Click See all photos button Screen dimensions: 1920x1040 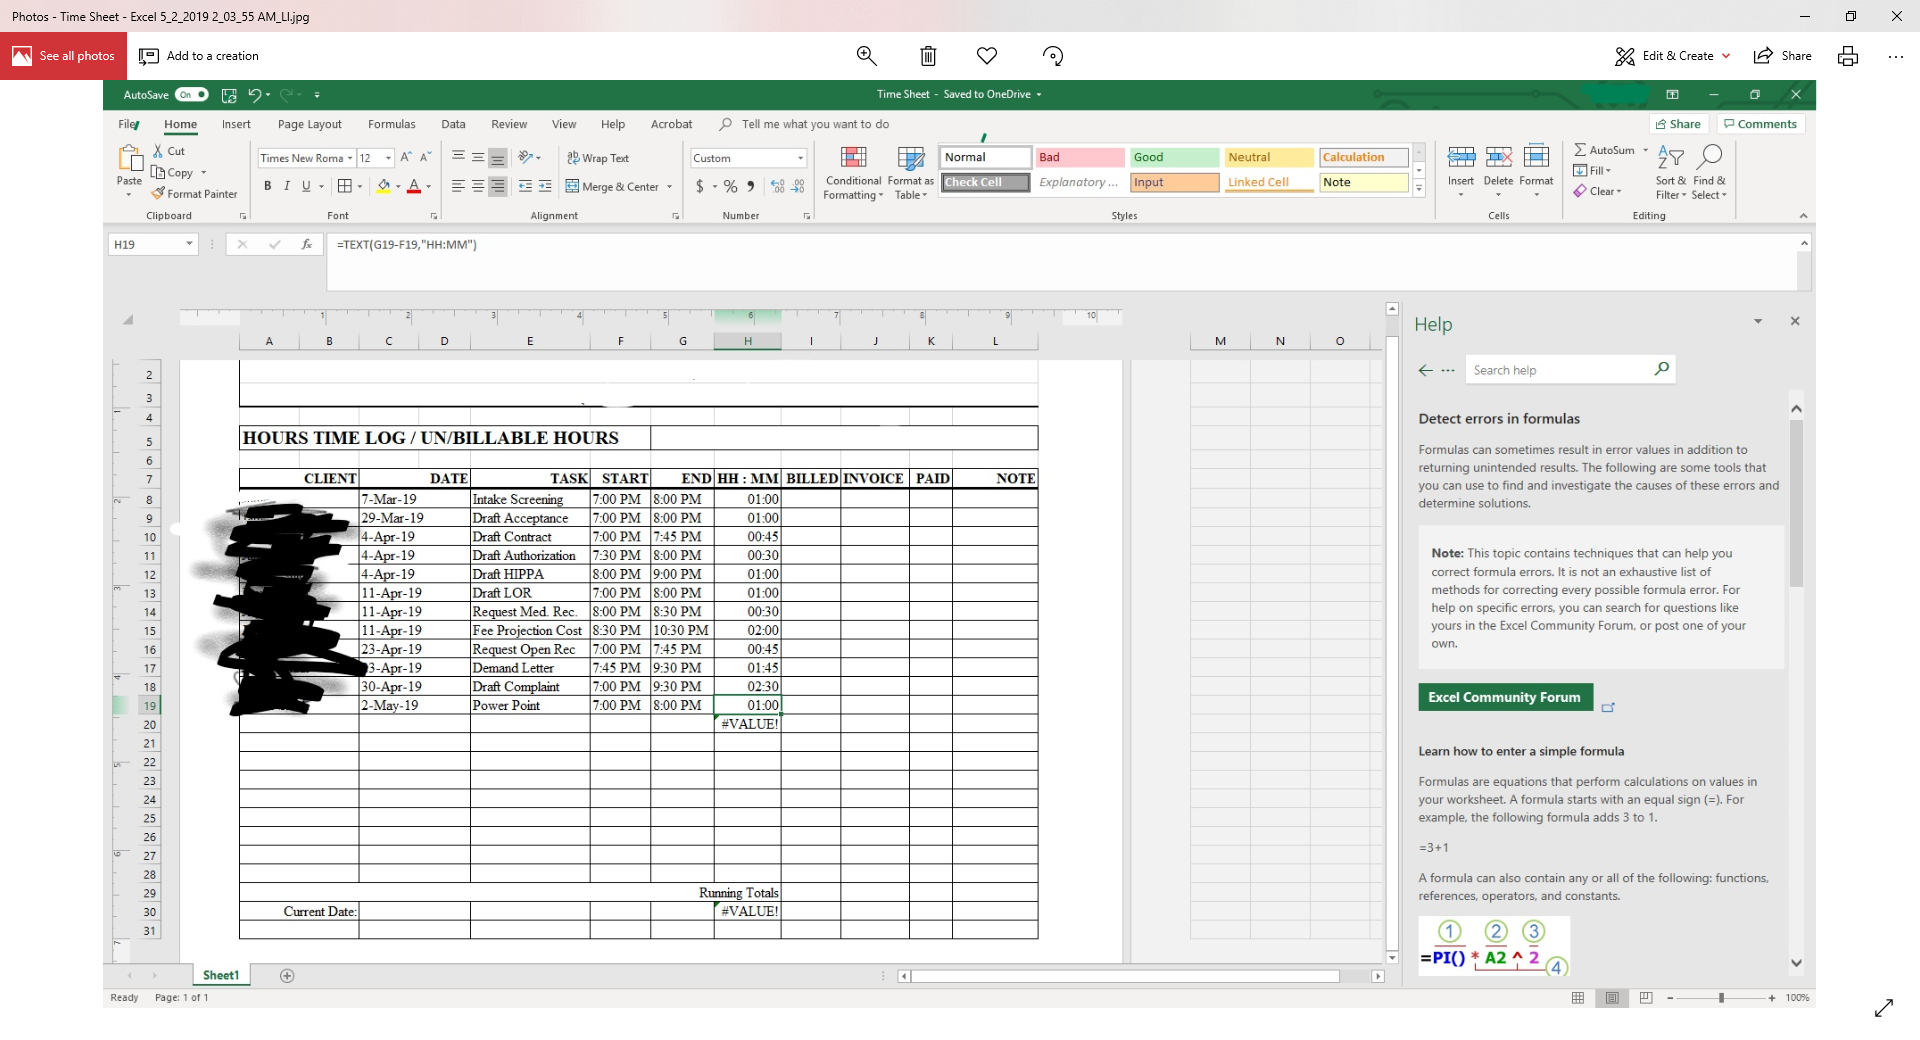point(63,56)
